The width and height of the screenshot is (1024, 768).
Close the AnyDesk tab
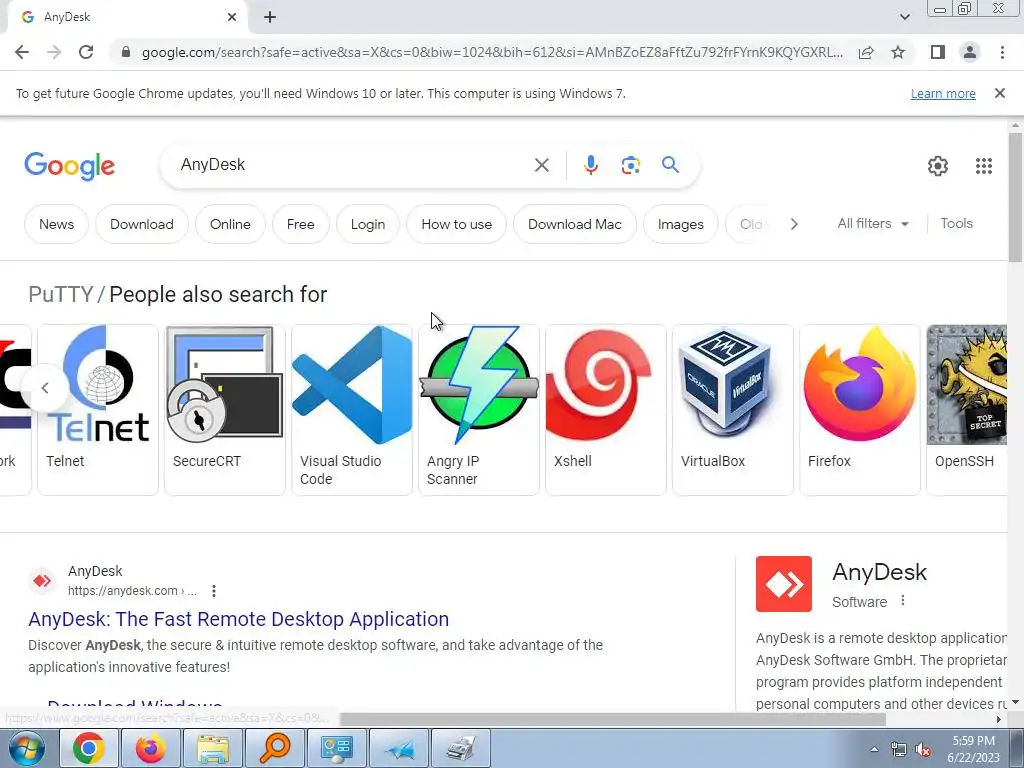(232, 18)
